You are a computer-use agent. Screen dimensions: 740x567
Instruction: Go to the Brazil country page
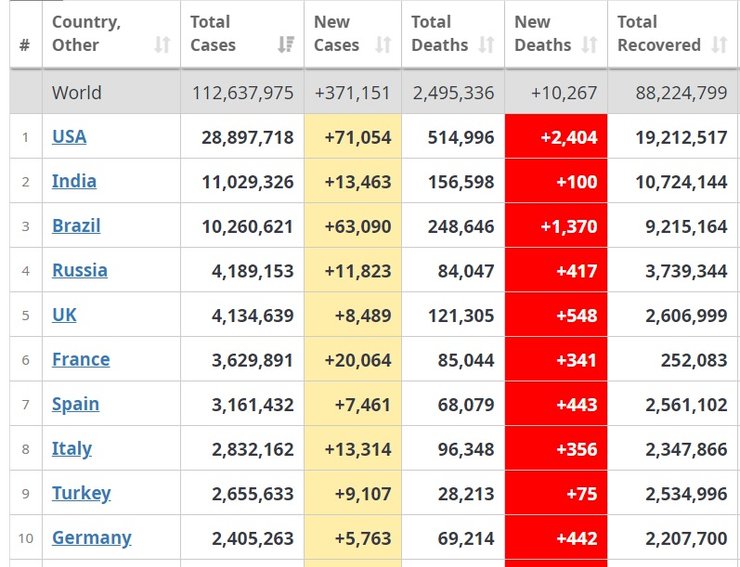[x=76, y=226]
